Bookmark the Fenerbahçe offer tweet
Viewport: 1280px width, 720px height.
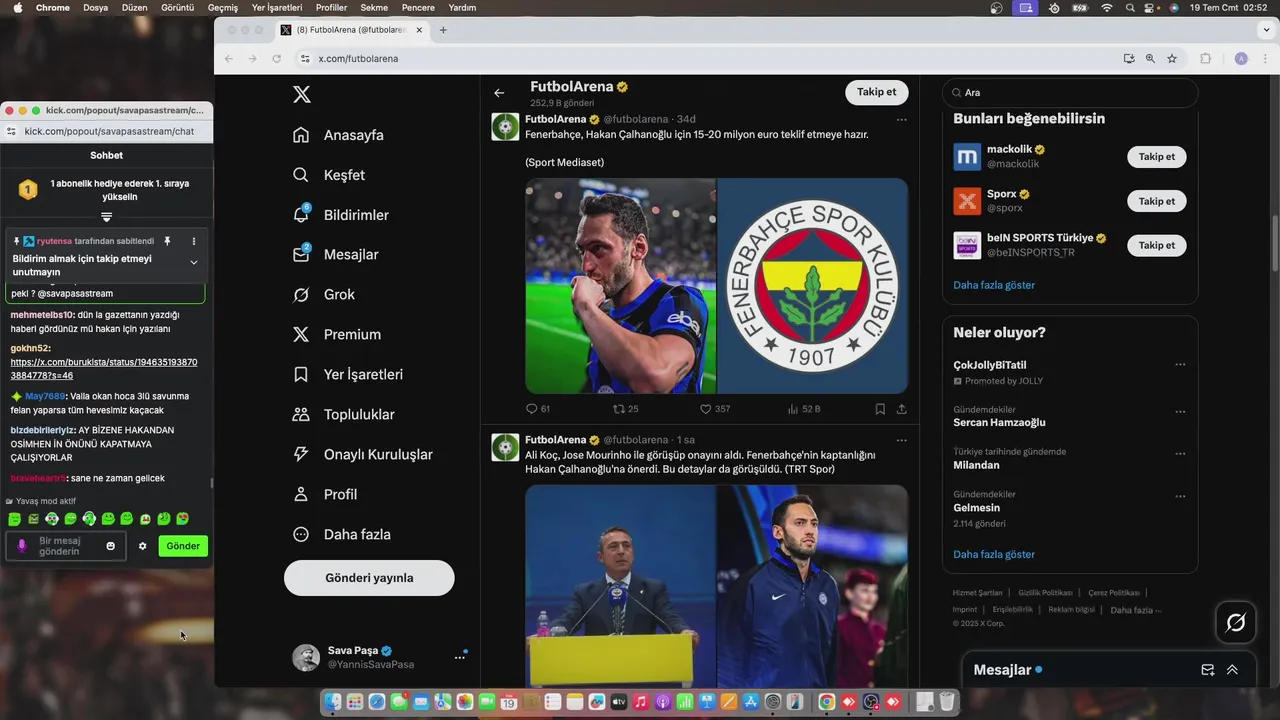point(880,409)
